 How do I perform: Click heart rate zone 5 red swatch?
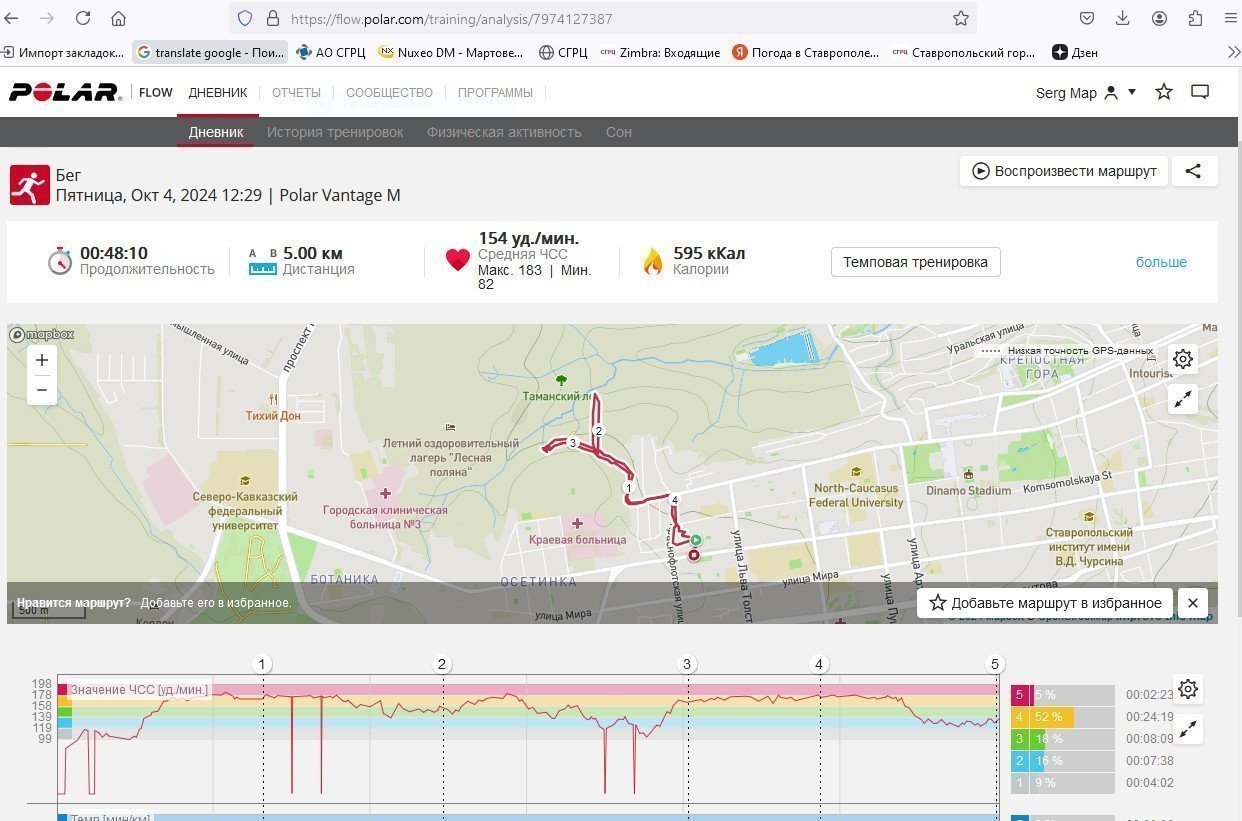pyautogui.click(x=1020, y=695)
